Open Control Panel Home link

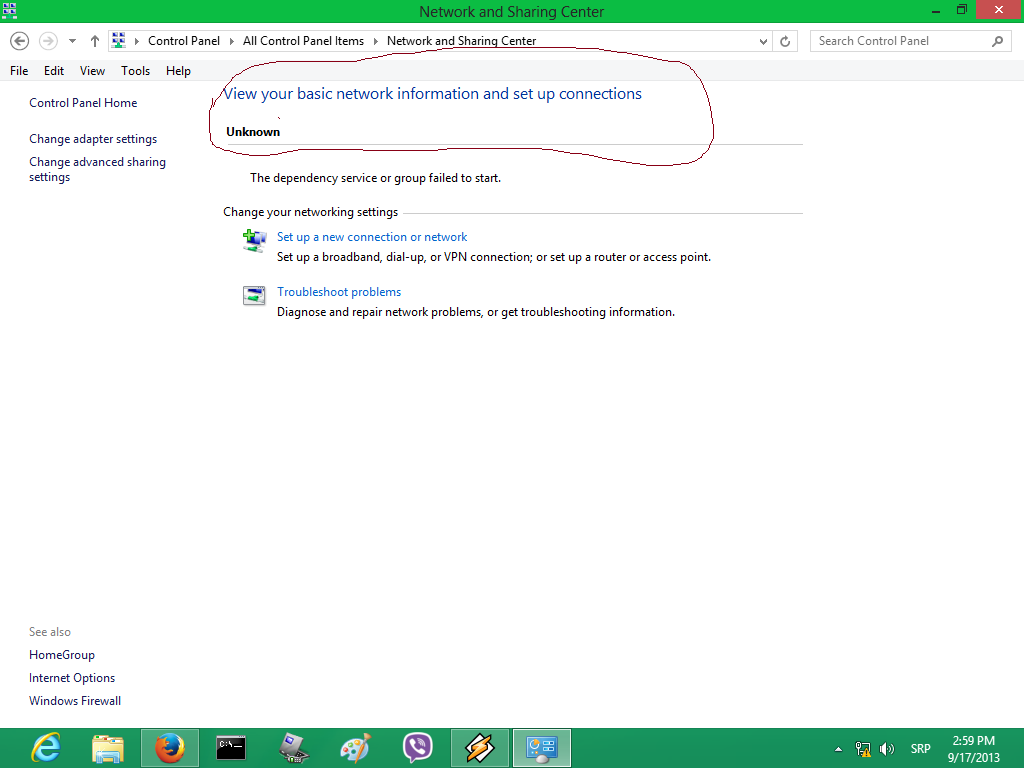tap(83, 103)
